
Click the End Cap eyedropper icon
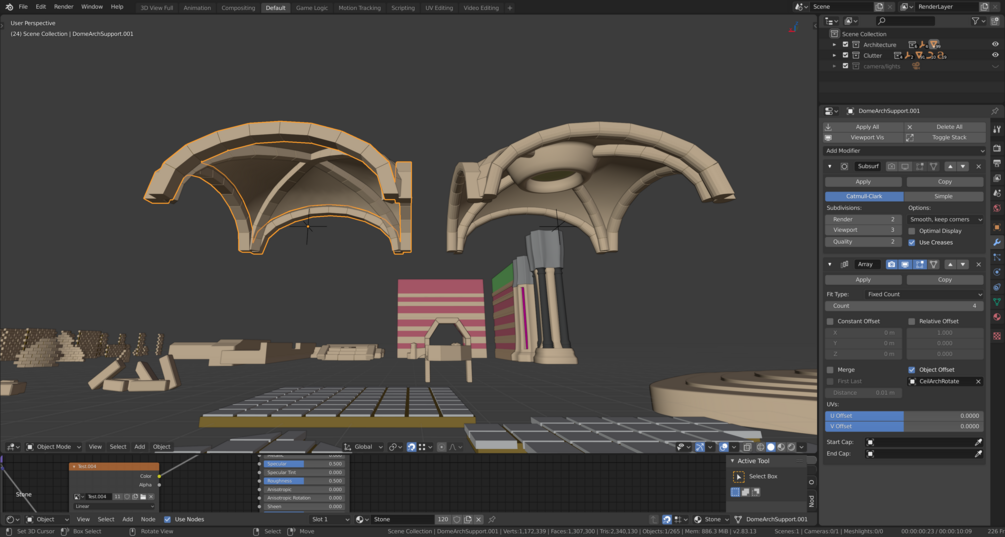point(978,453)
